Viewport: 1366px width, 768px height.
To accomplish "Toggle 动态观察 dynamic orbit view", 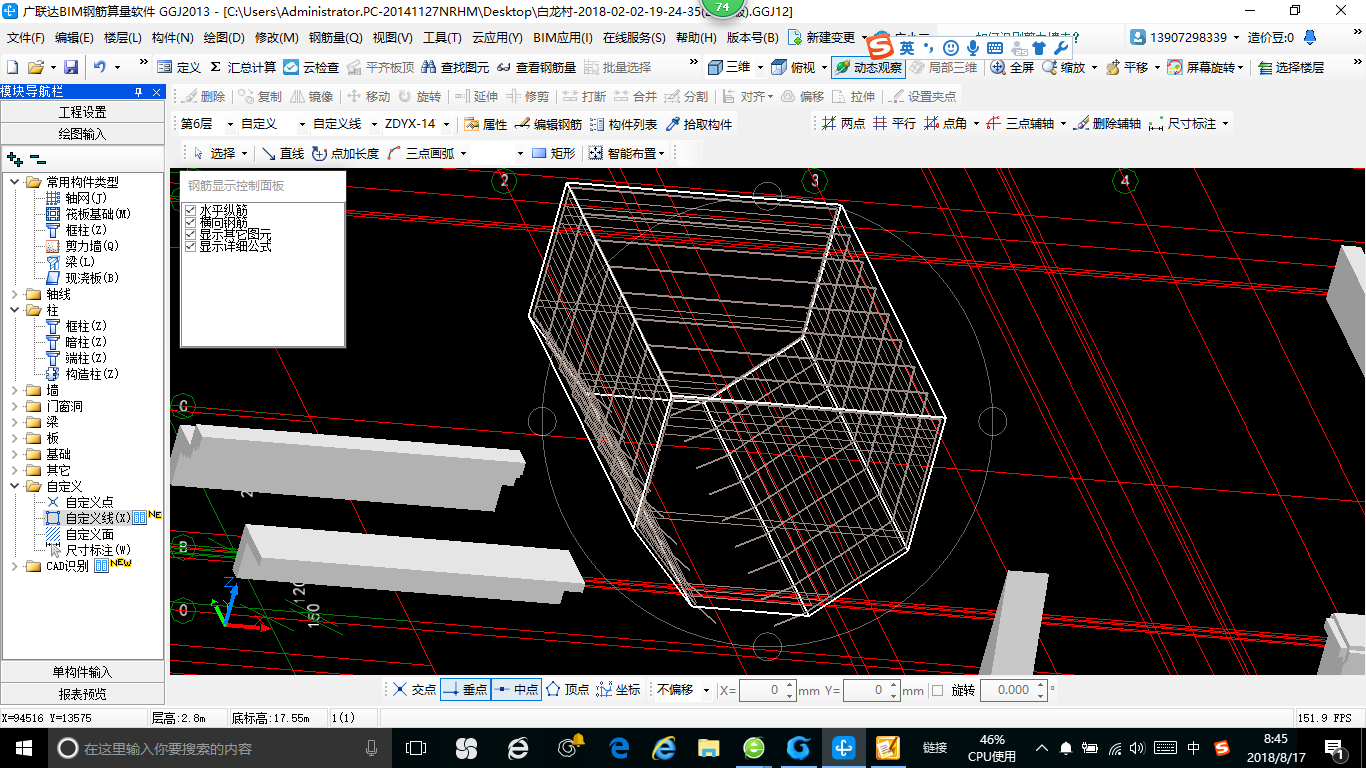I will [x=868, y=67].
